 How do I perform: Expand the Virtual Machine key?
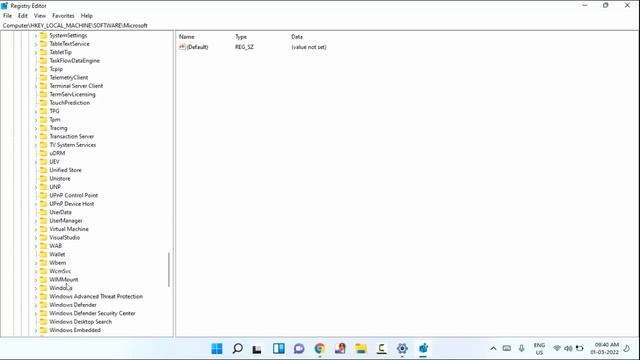36,229
